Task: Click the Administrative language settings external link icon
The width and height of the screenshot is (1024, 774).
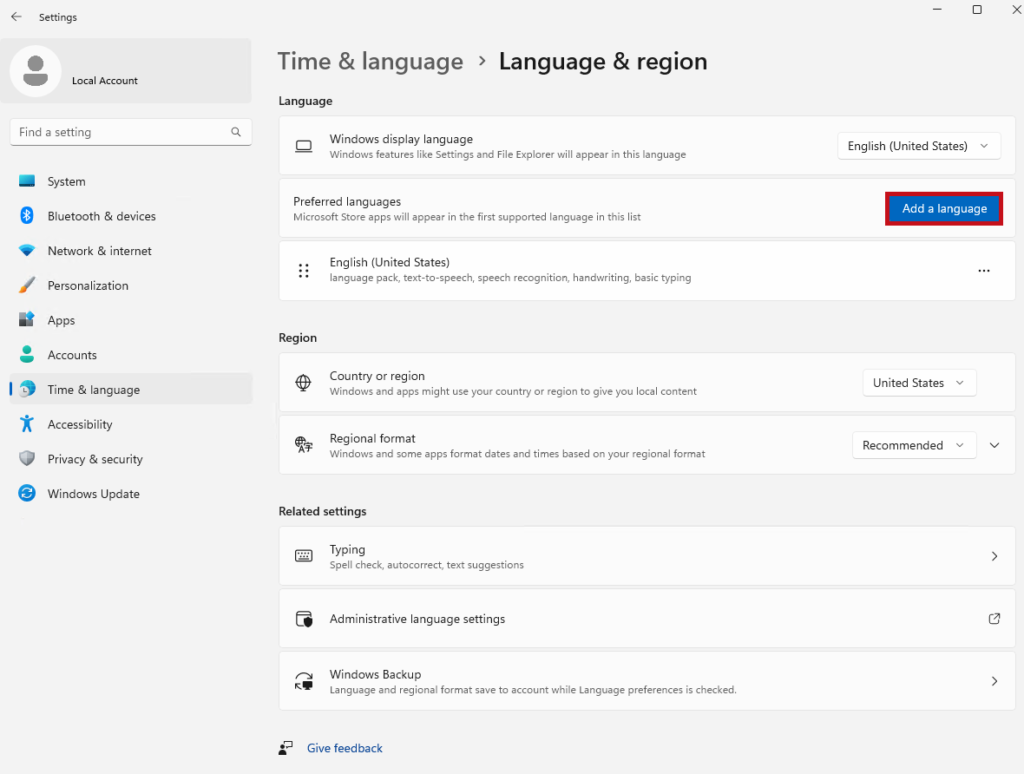Action: pos(994,619)
